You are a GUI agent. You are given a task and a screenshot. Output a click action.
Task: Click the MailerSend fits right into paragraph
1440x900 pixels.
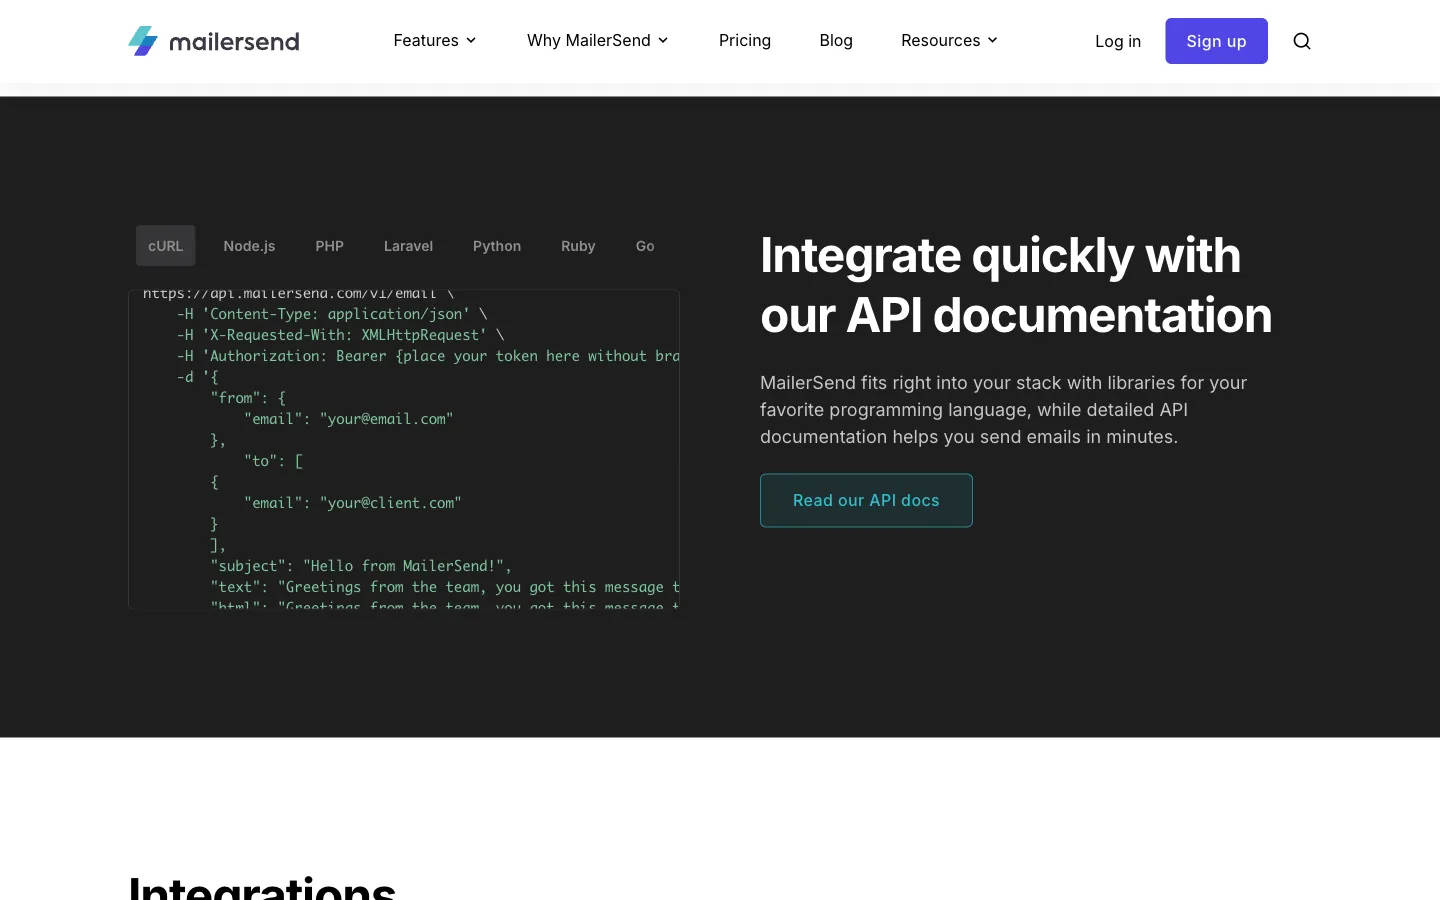click(x=1004, y=410)
